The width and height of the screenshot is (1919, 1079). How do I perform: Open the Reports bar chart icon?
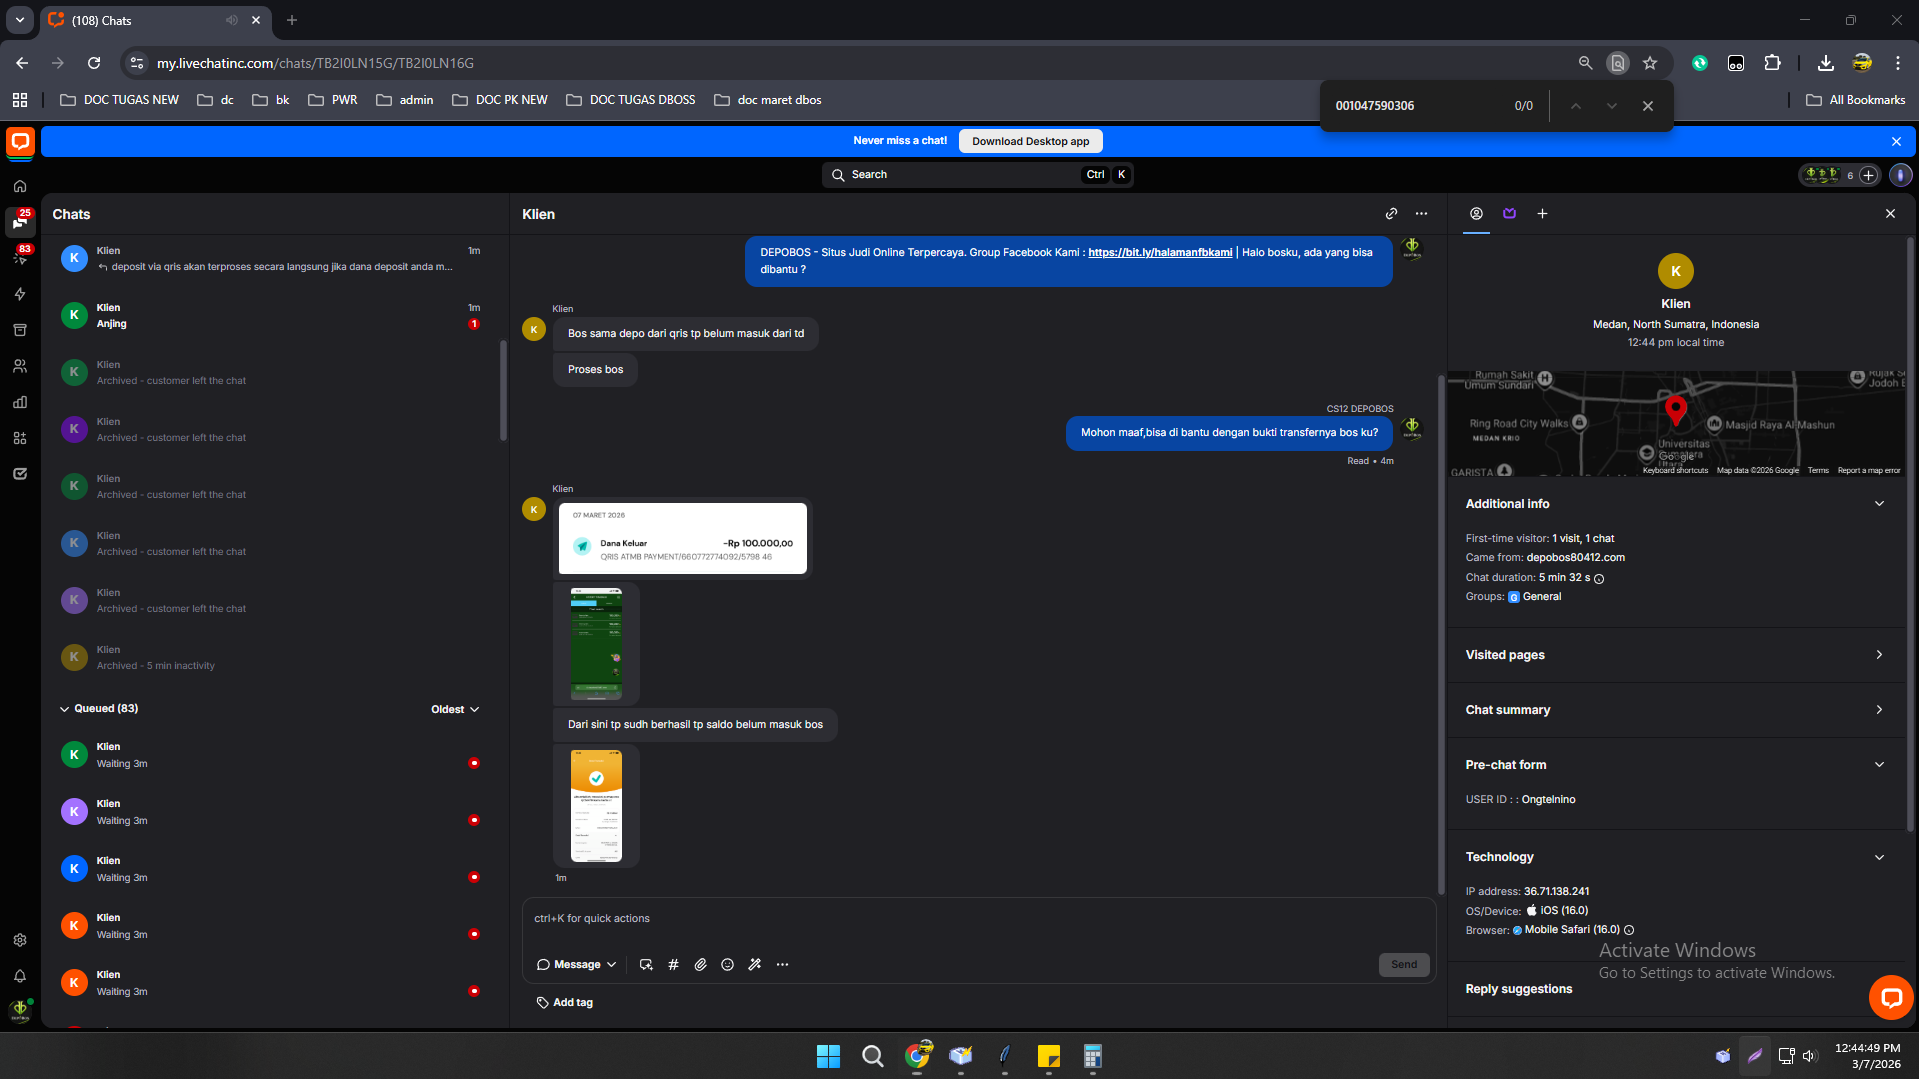point(20,402)
